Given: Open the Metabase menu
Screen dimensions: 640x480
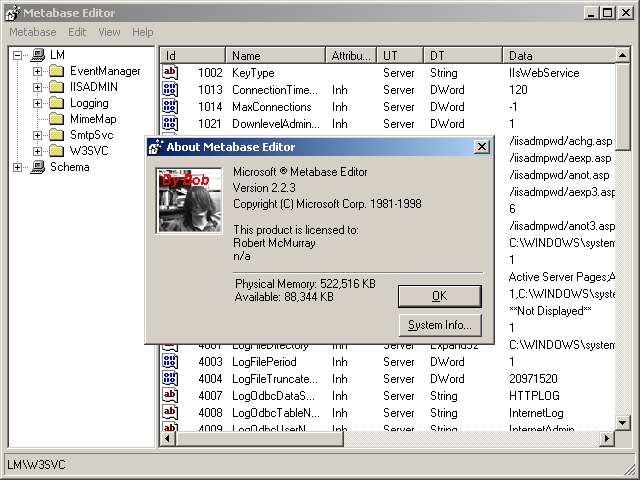Looking at the screenshot, I should coord(33,32).
